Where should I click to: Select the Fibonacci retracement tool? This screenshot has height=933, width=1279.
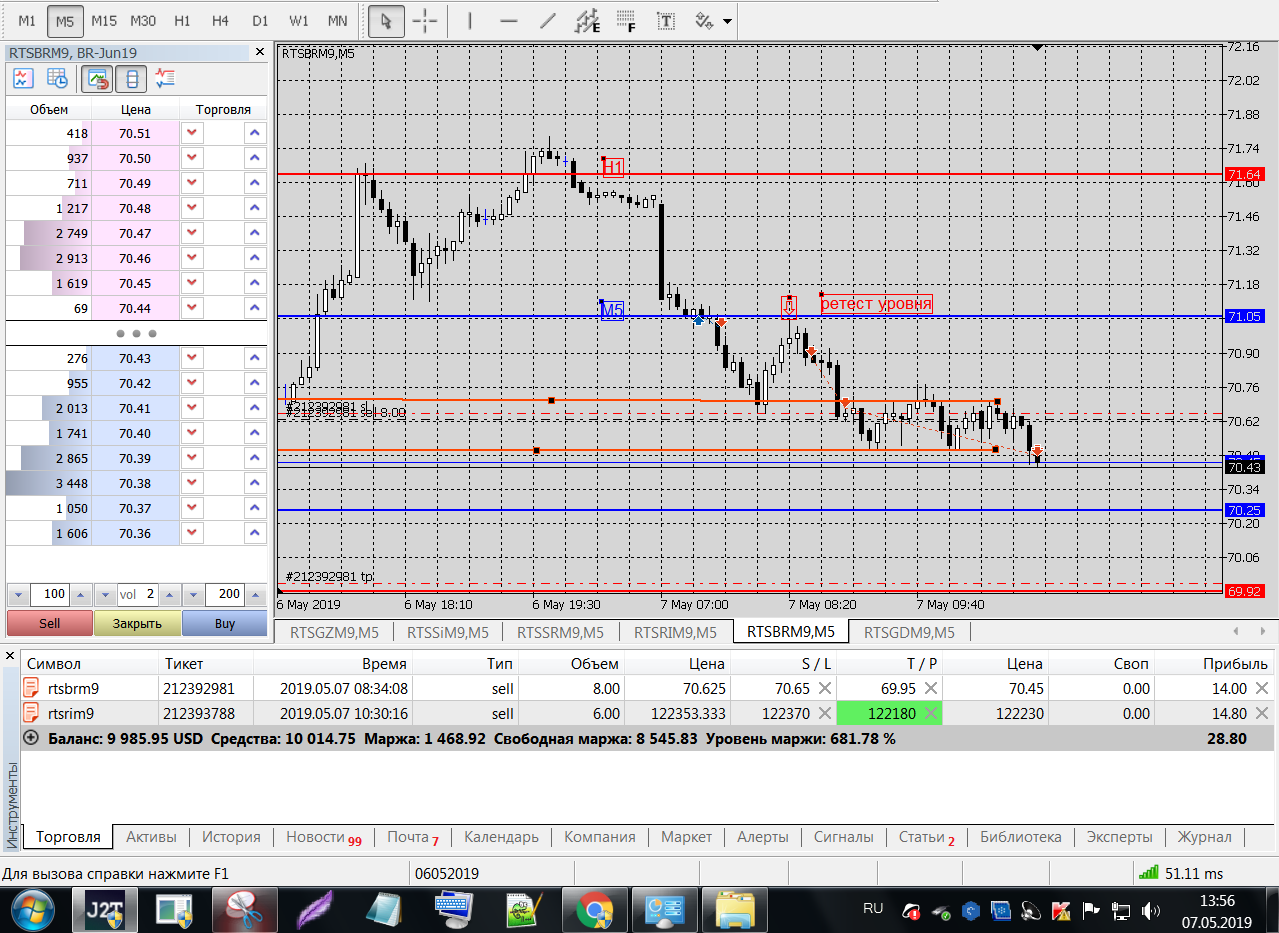point(626,20)
